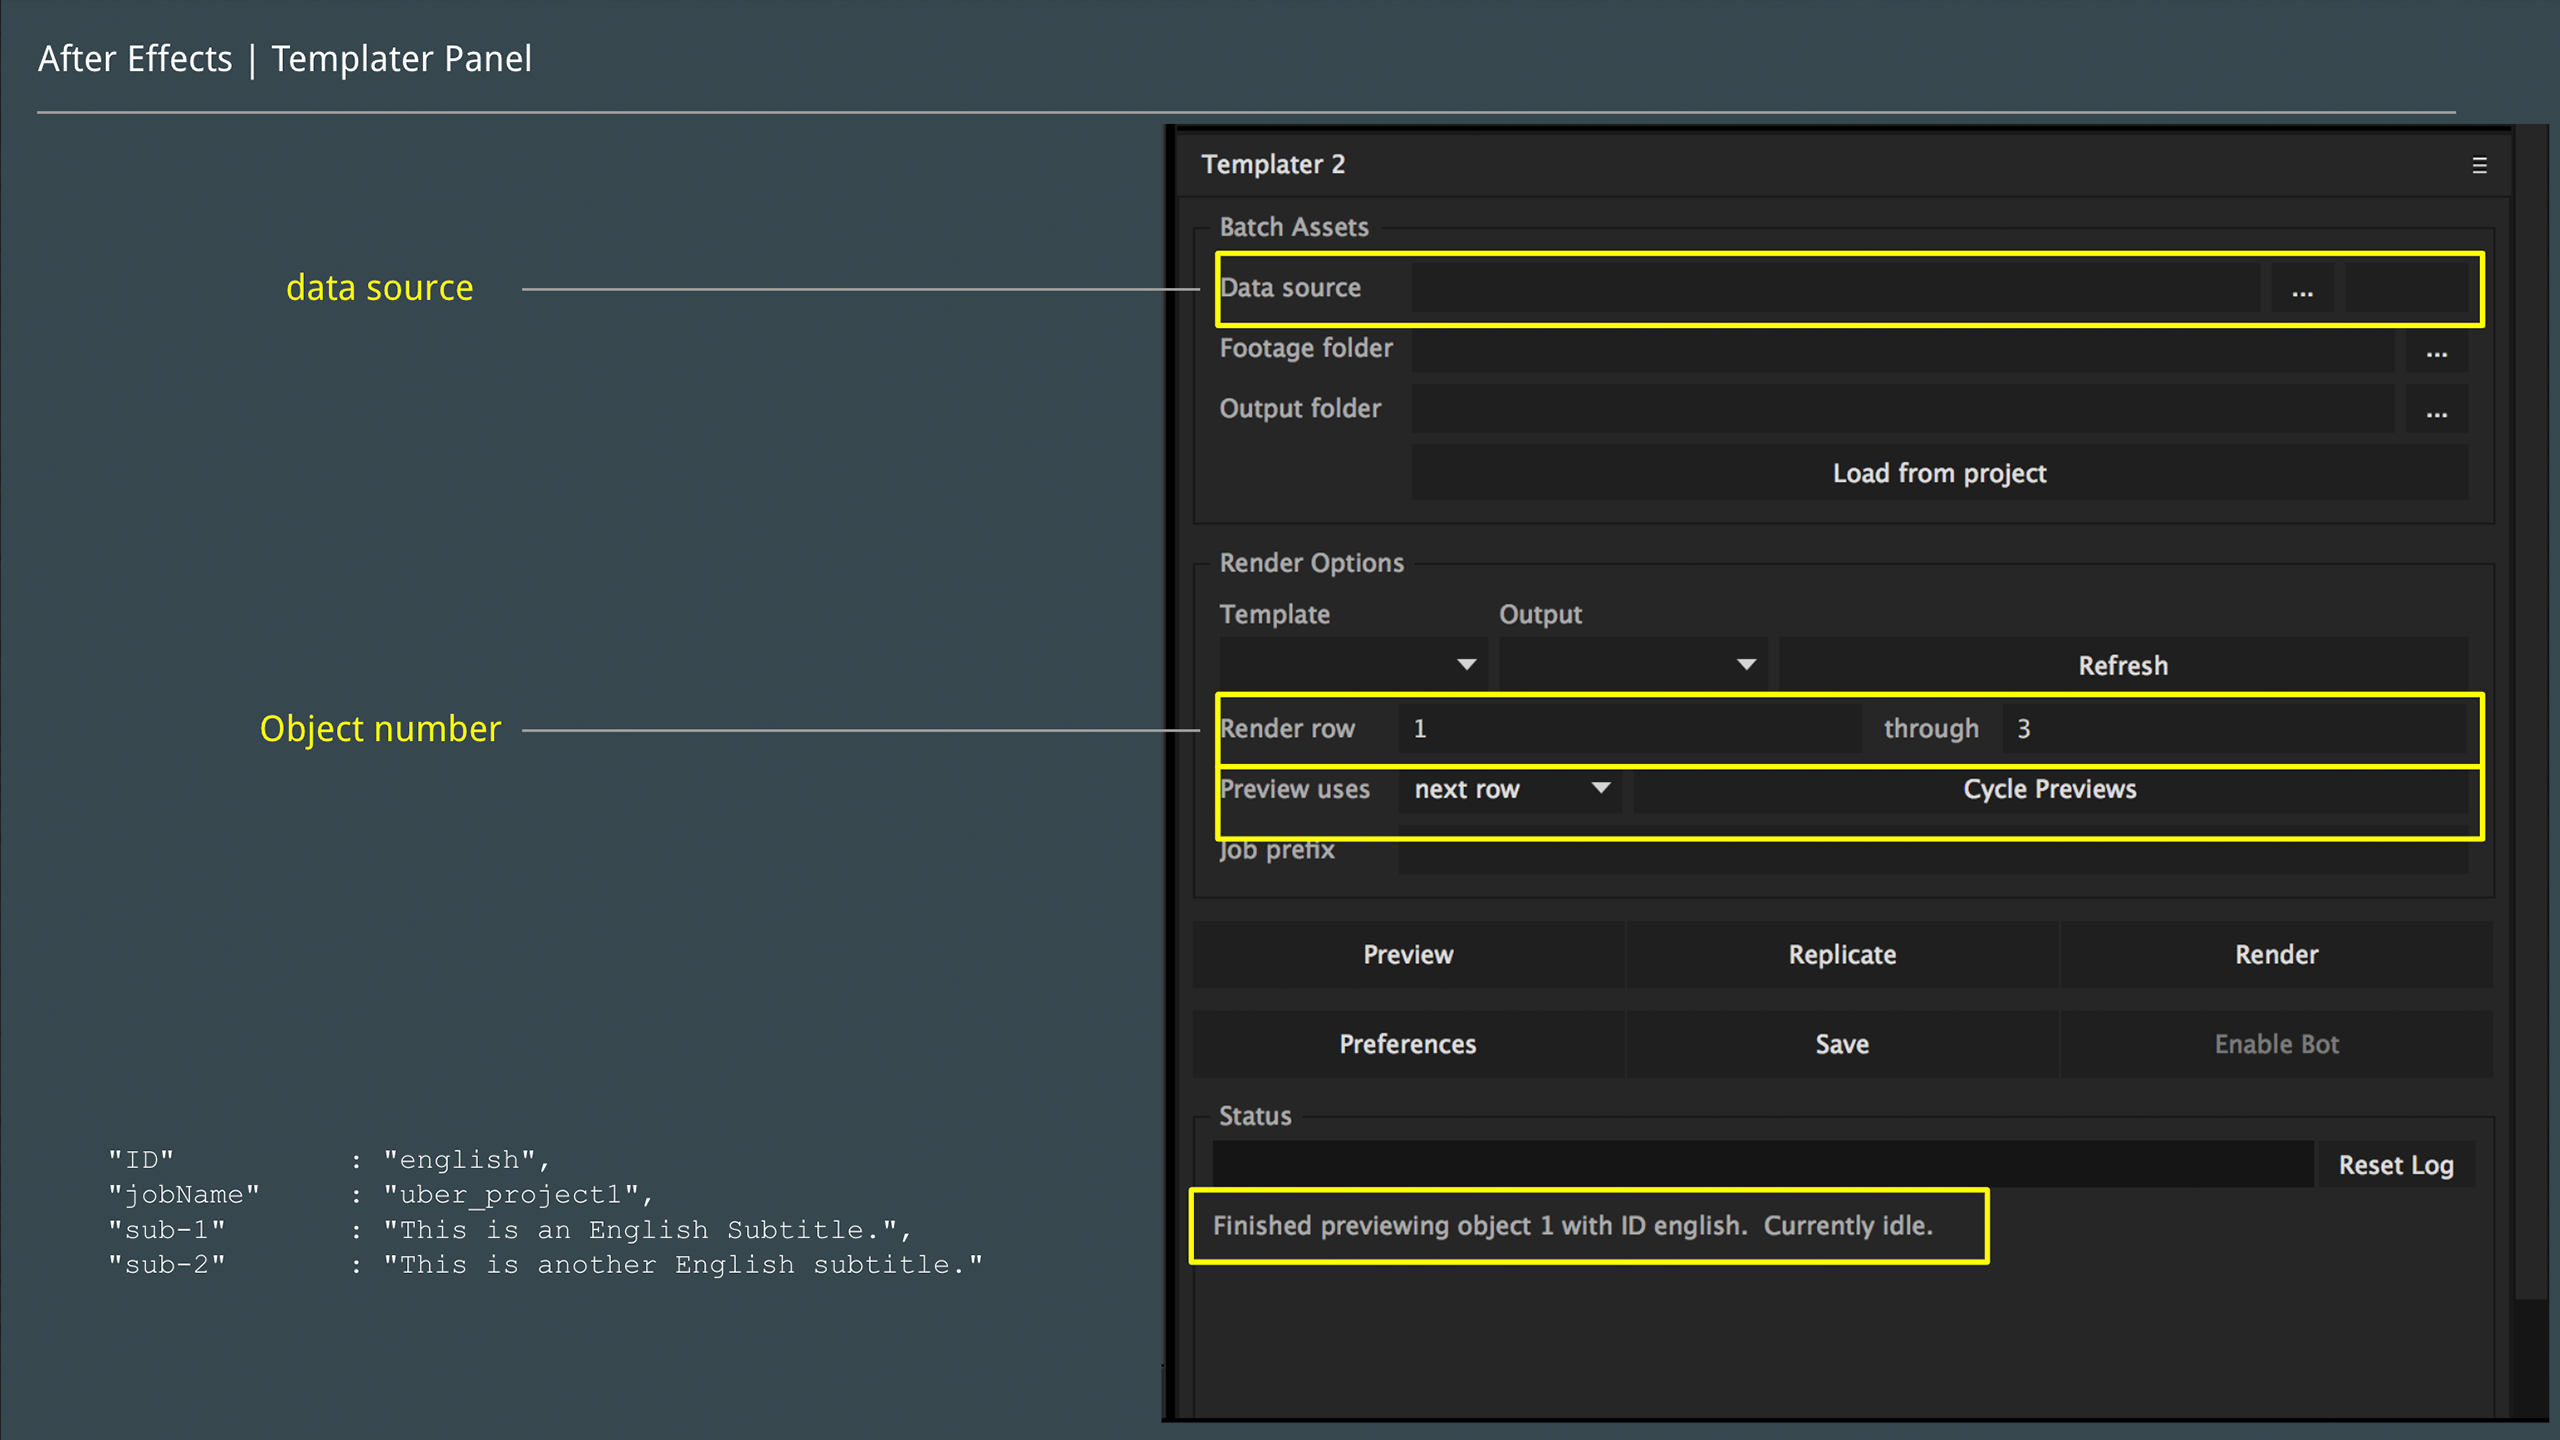Click the "This is another English subtitle." text
2560x1440 pixels.
pos(683,1265)
